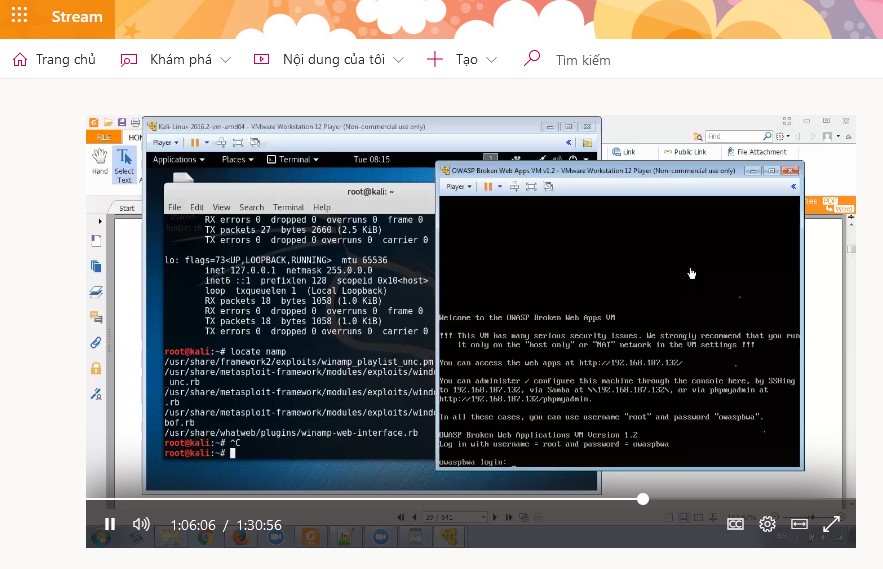Open Trang chủ home page
This screenshot has height=569, width=883.
54,59
